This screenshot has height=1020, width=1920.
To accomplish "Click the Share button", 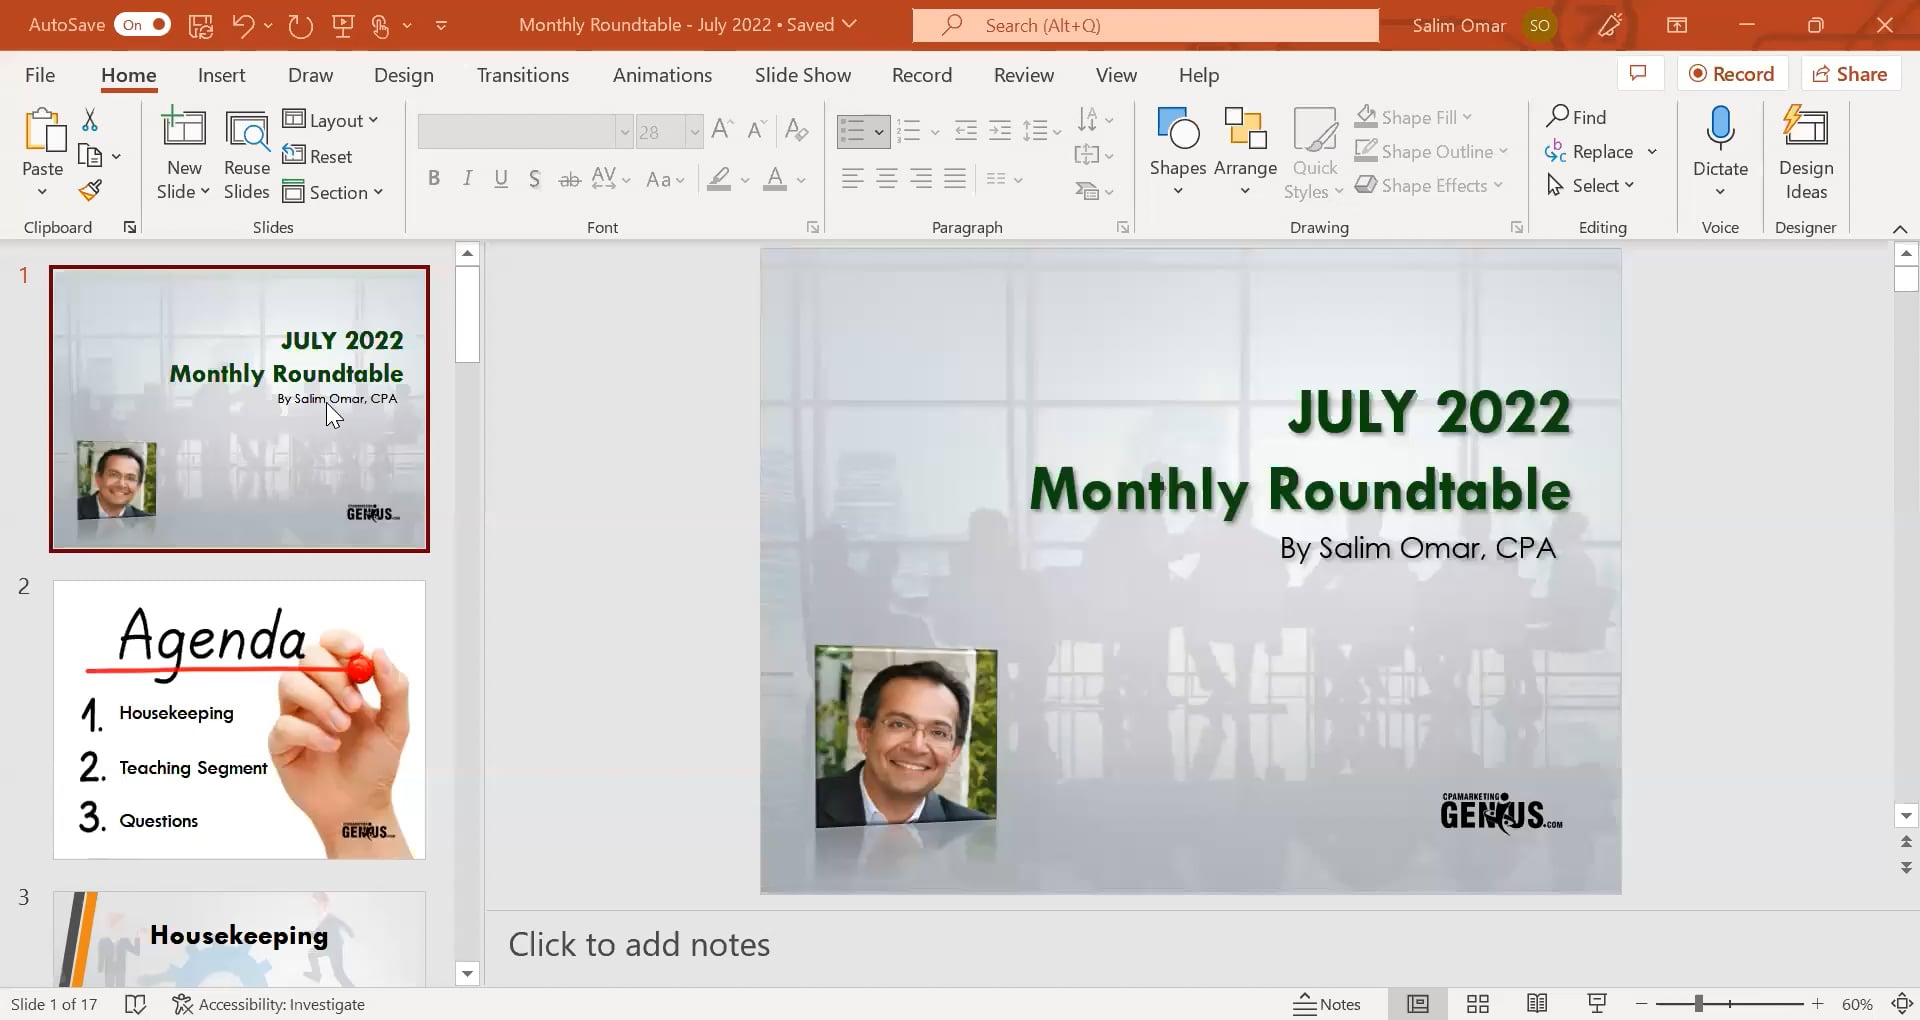I will click(1849, 73).
